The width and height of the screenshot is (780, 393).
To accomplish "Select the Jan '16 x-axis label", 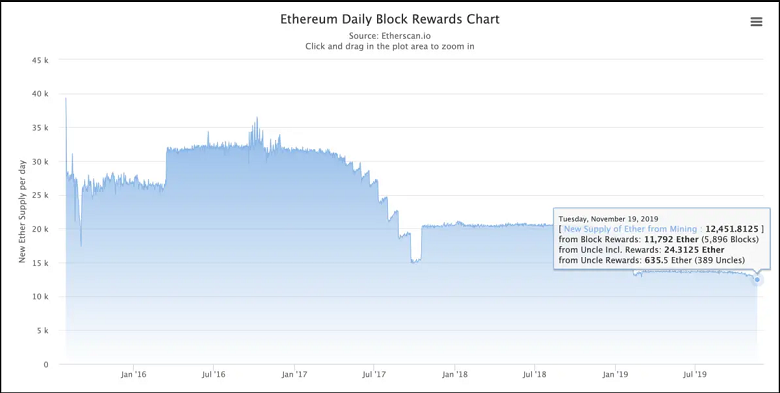I will (133, 374).
